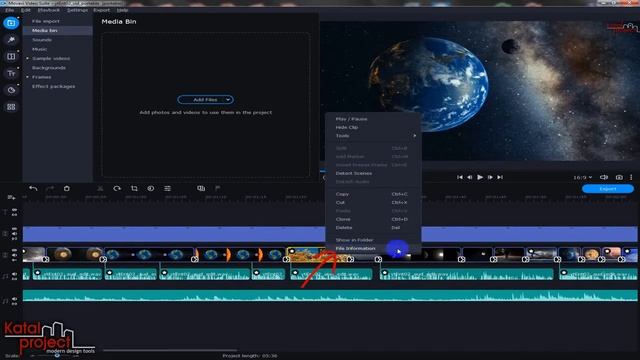Viewport: 640px width, 360px height.
Task: Jump to previous clip in player
Action: tap(460, 177)
